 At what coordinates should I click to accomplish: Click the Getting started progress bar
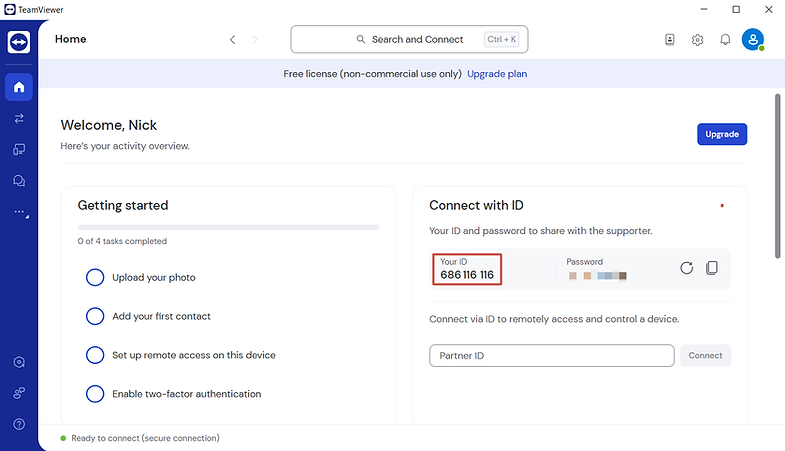click(x=228, y=227)
